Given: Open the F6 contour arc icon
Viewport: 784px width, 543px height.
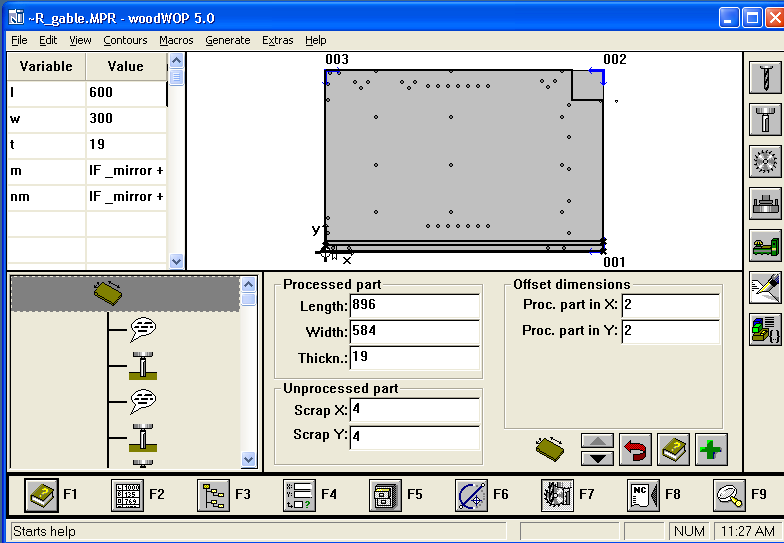Looking at the screenshot, I should tap(472, 495).
